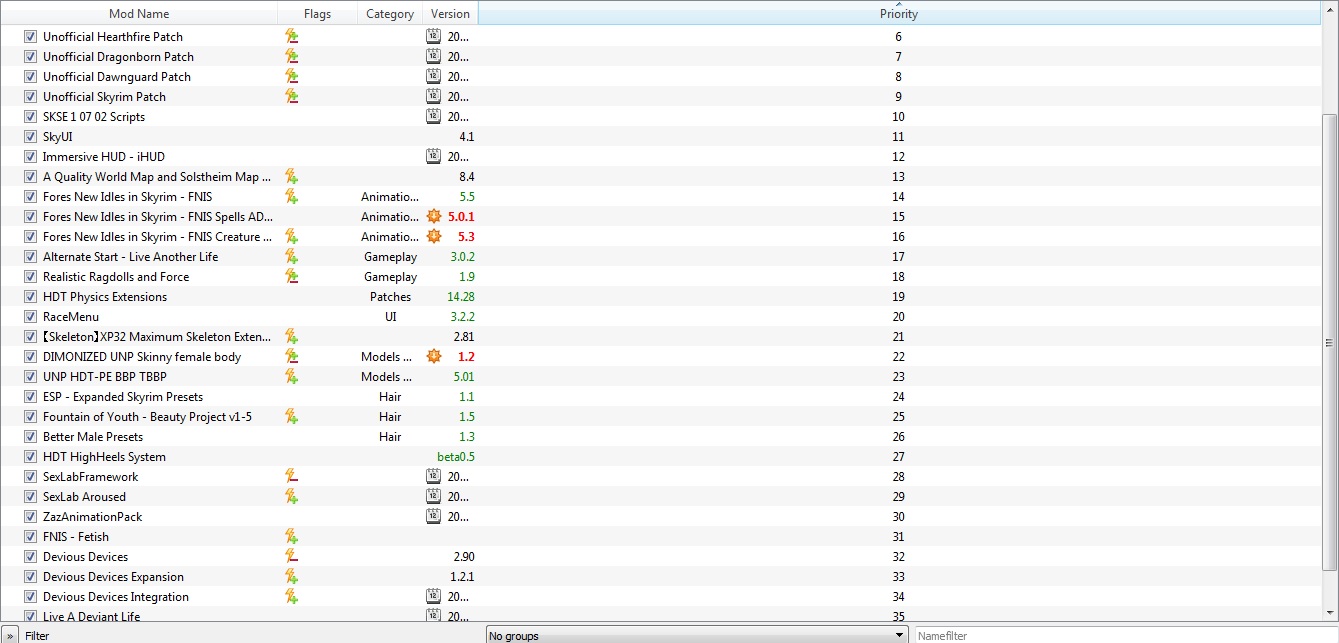Viewport: 1339px width, 643px height.
Task: Click Patches category cell
Action: point(390,296)
